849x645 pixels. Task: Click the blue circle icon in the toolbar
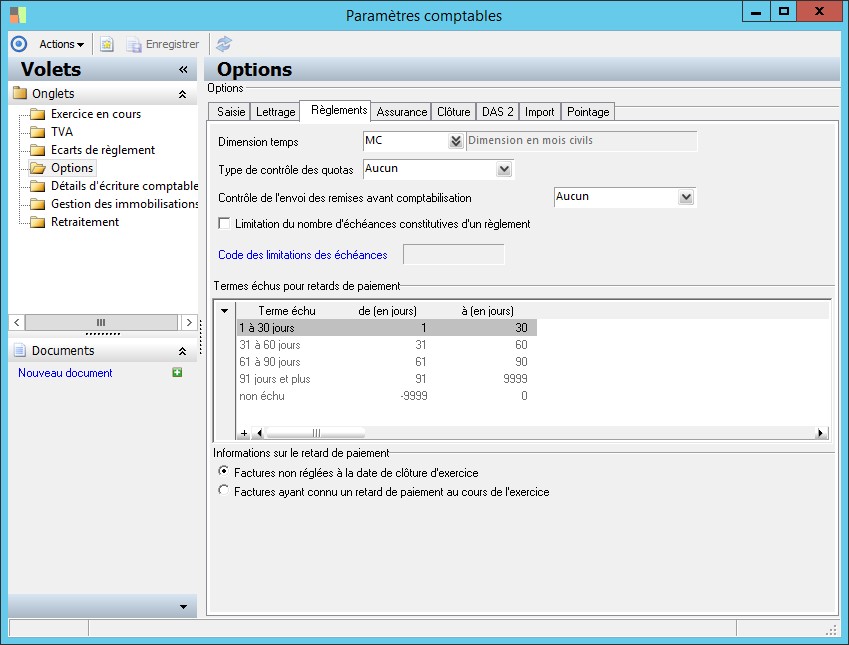18,44
